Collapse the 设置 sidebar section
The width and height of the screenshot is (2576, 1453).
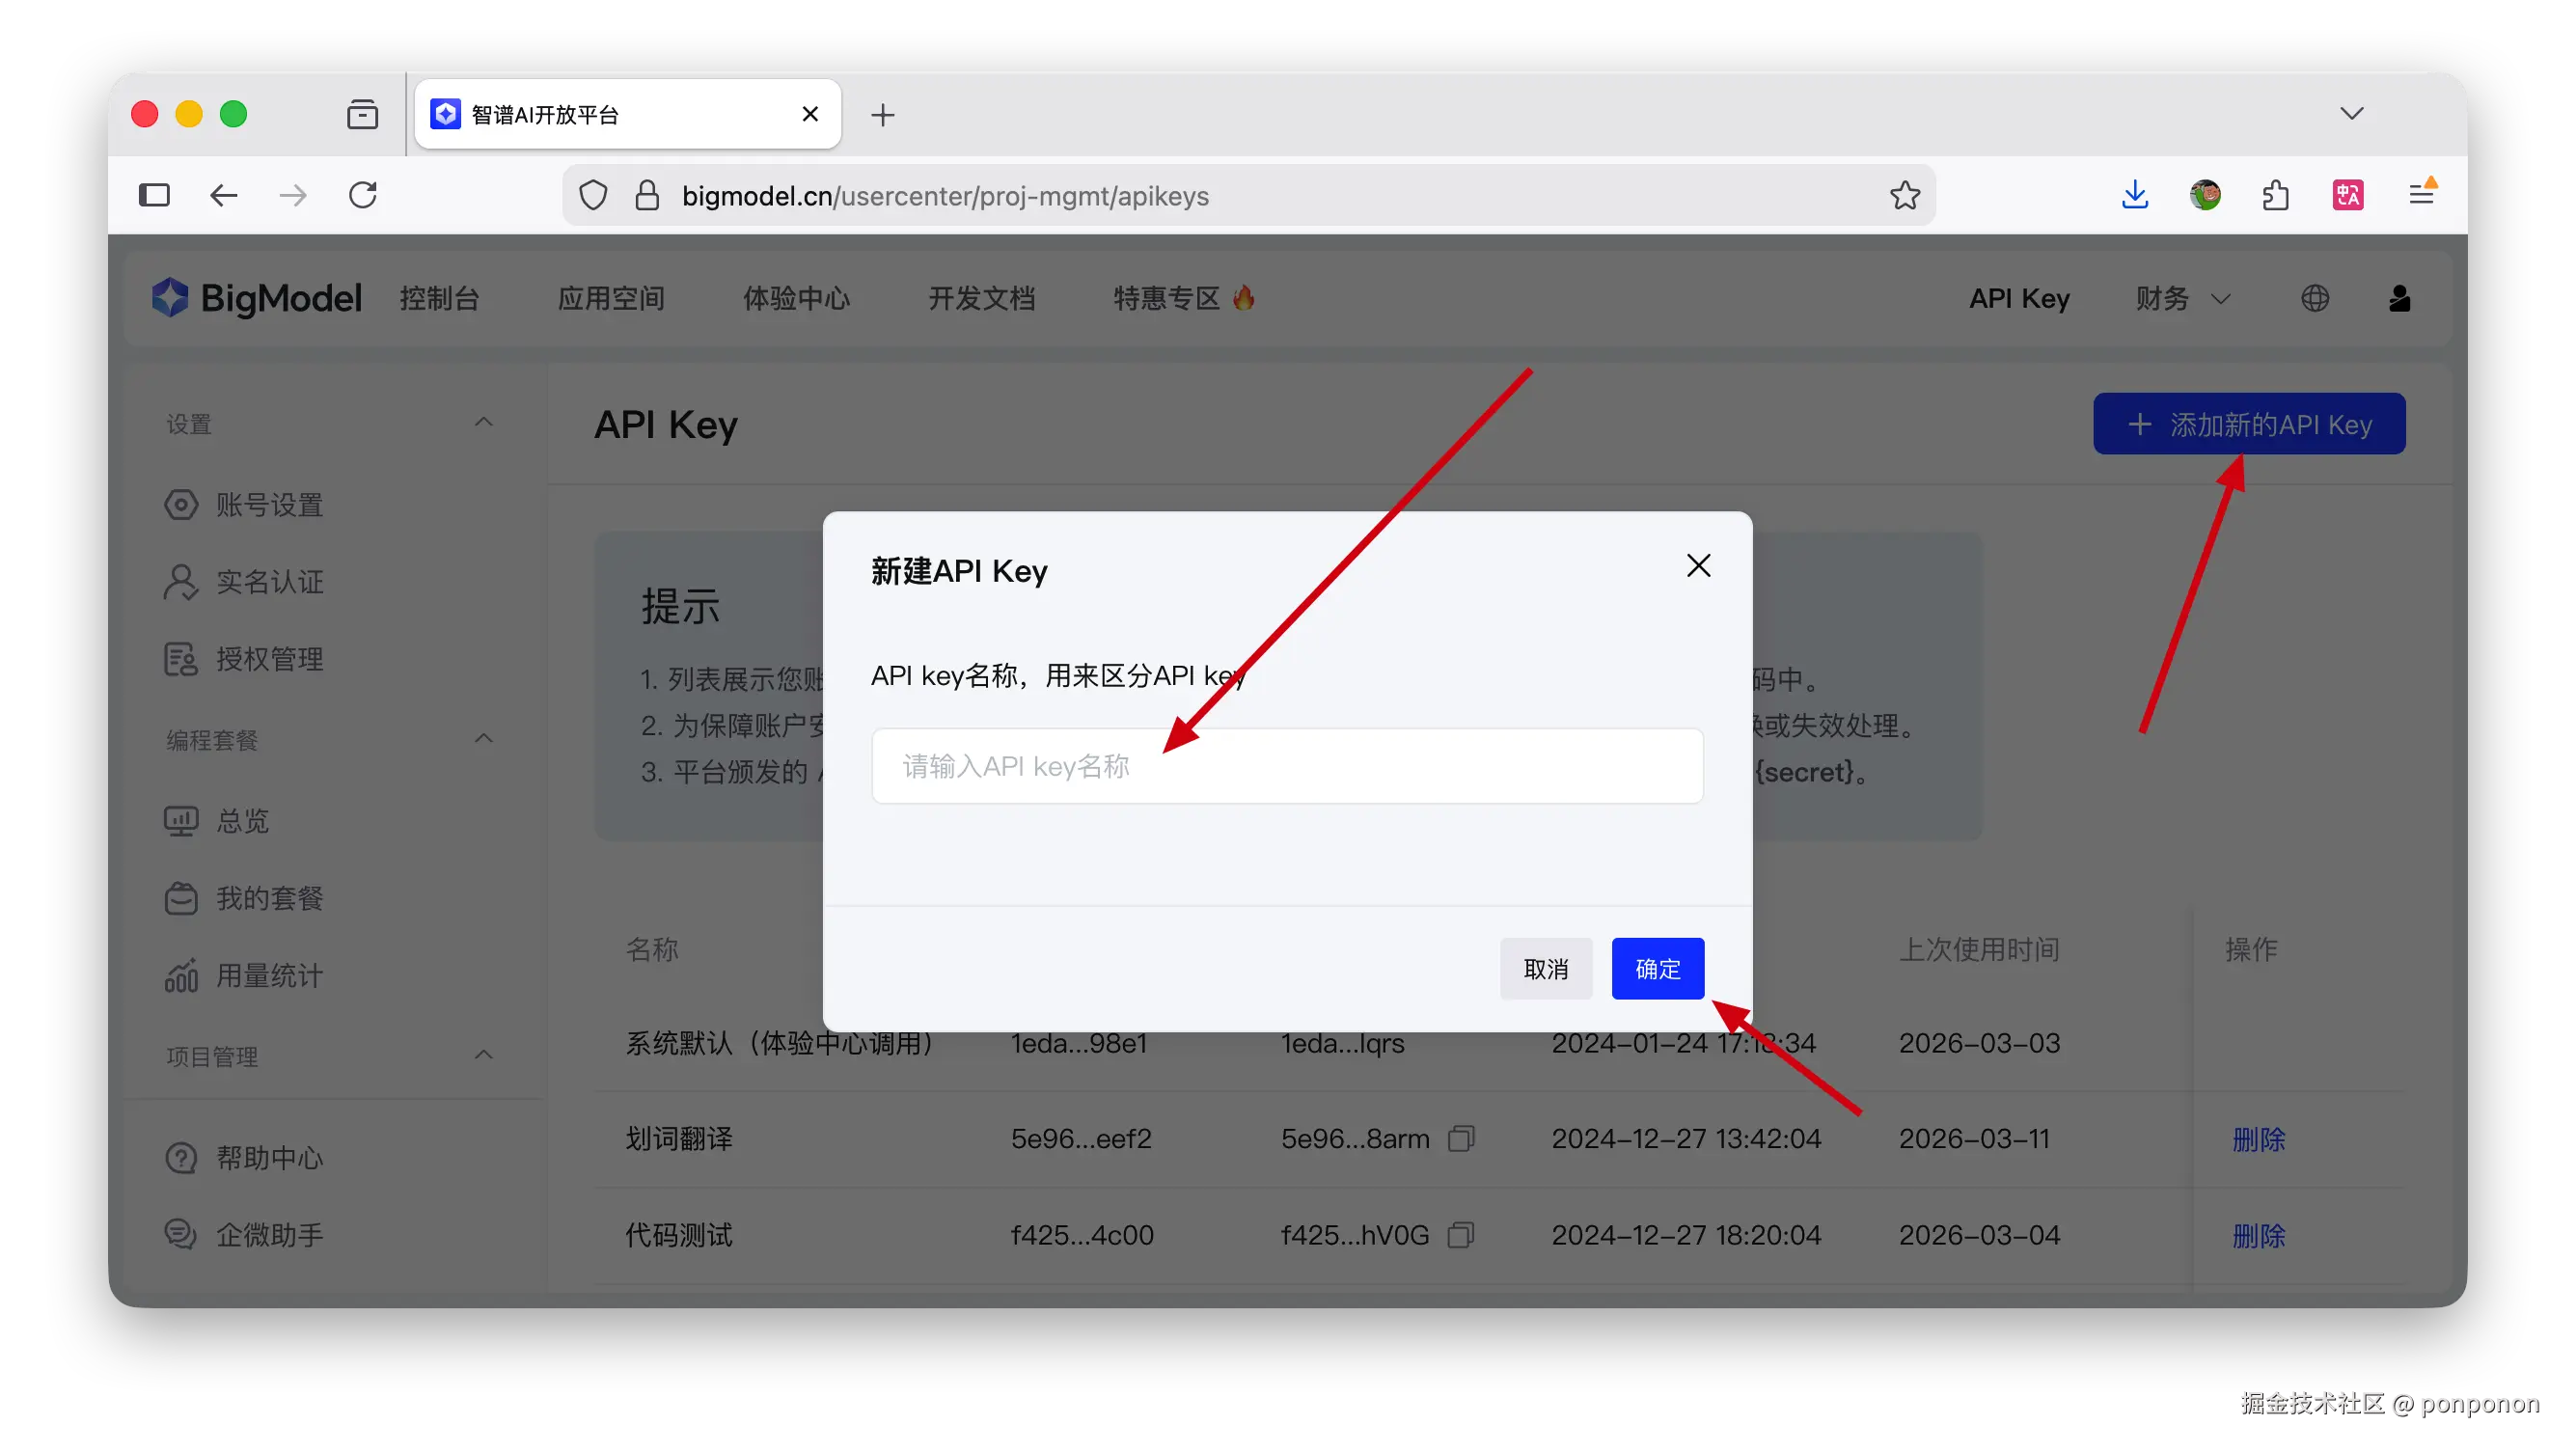(484, 422)
